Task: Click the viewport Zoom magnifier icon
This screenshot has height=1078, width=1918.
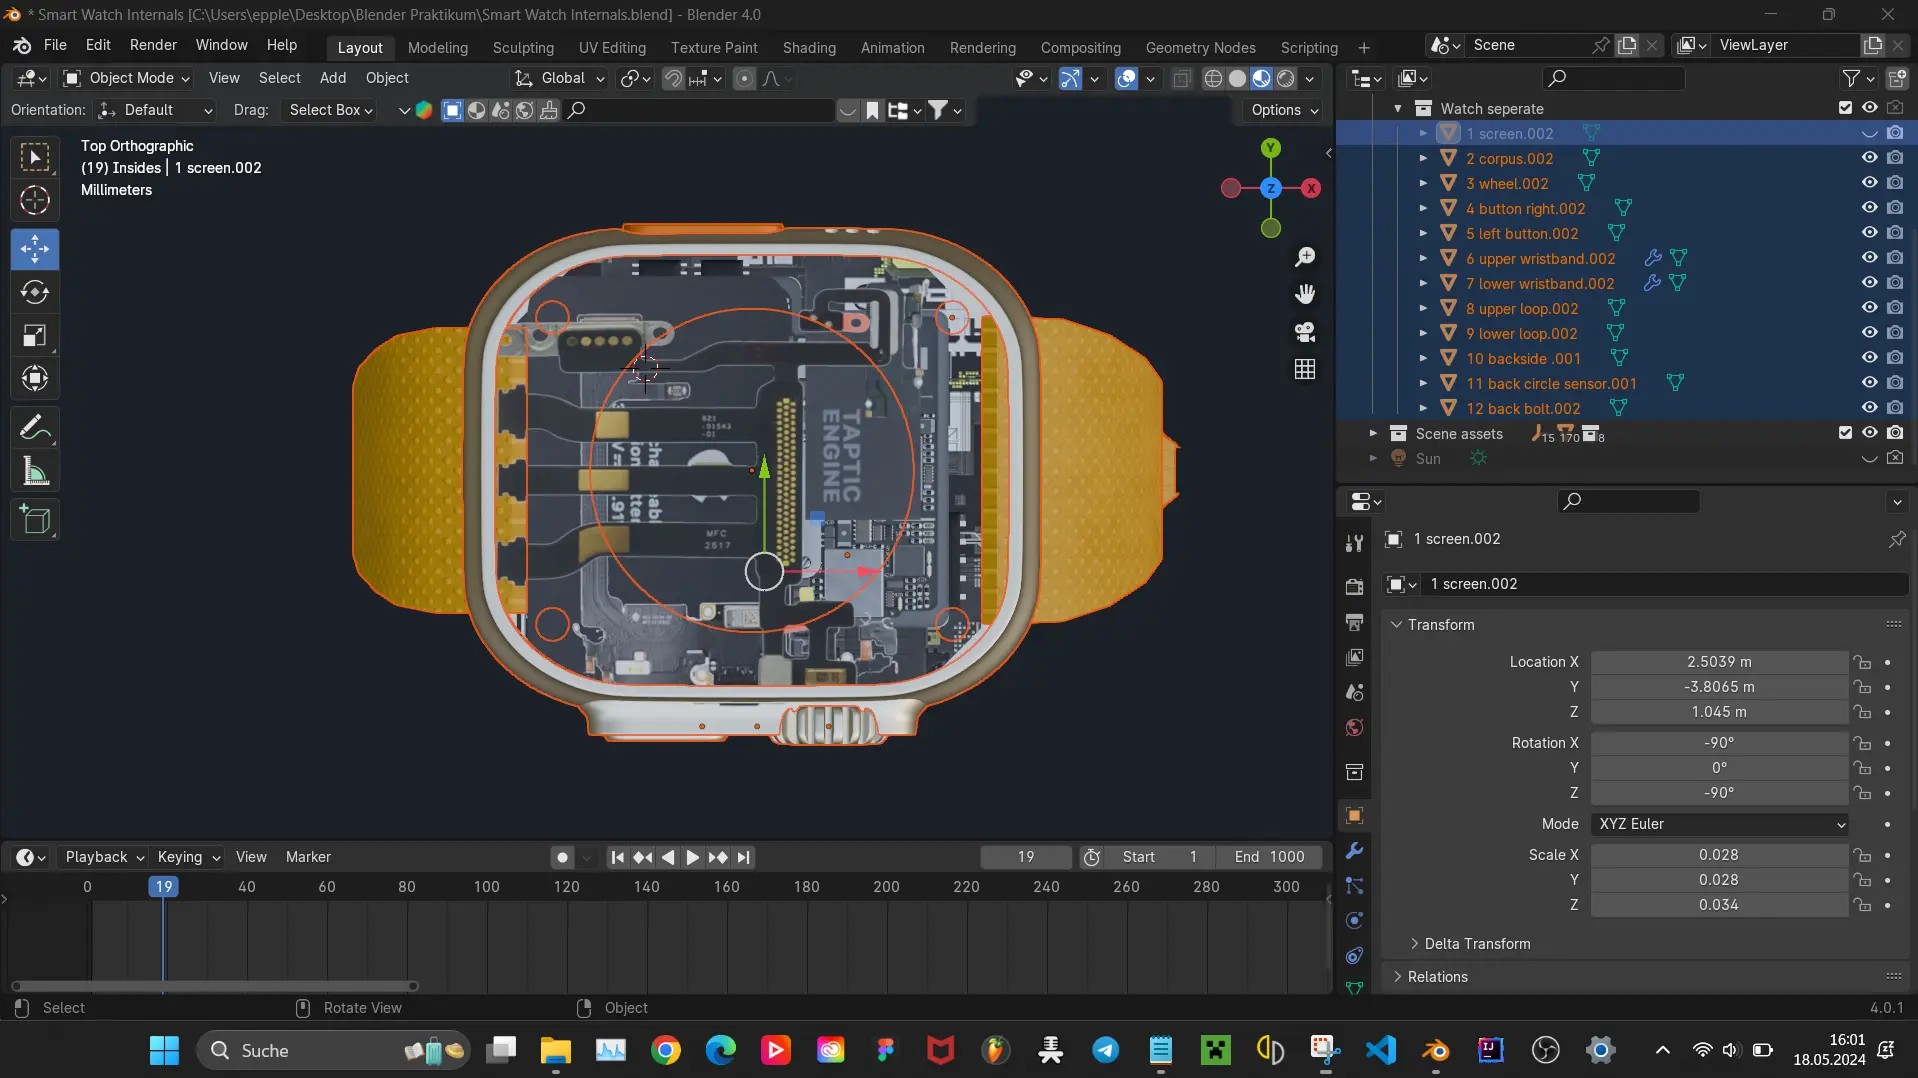Action: [x=1305, y=257]
